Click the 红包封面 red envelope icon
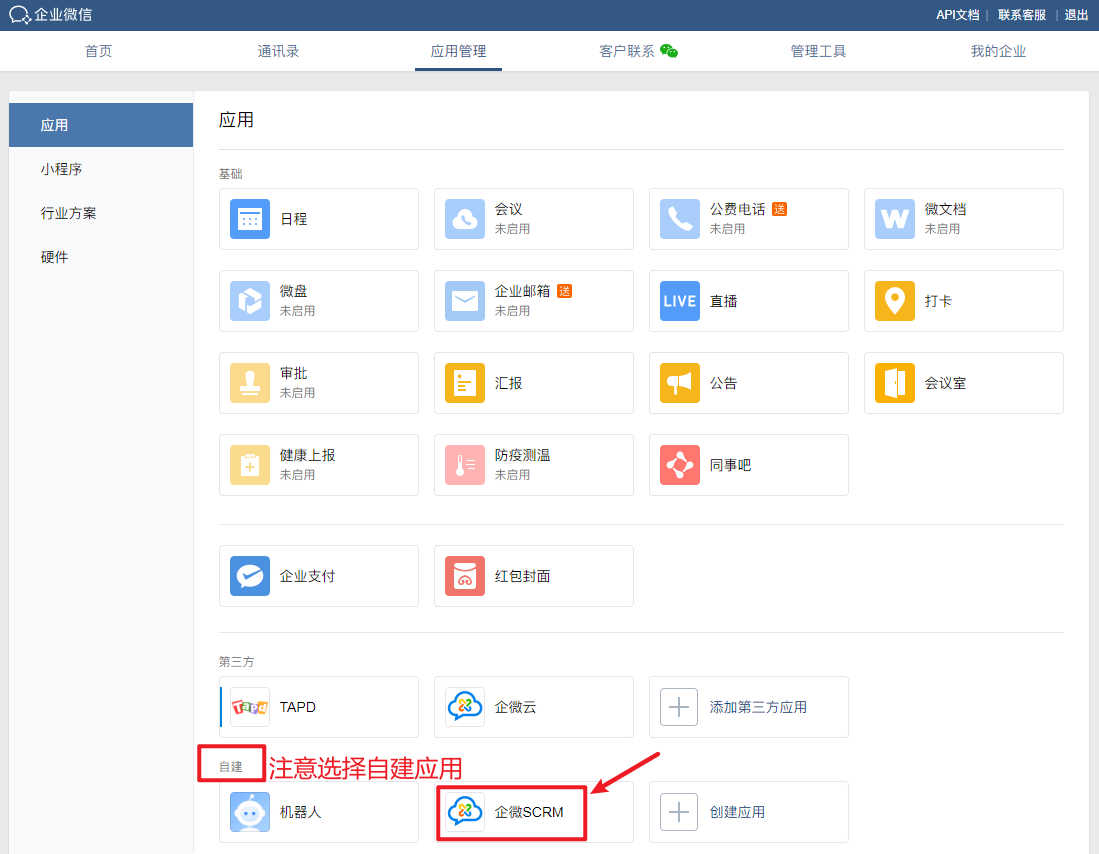Screen dimensions: 1099x854 coord(465,576)
